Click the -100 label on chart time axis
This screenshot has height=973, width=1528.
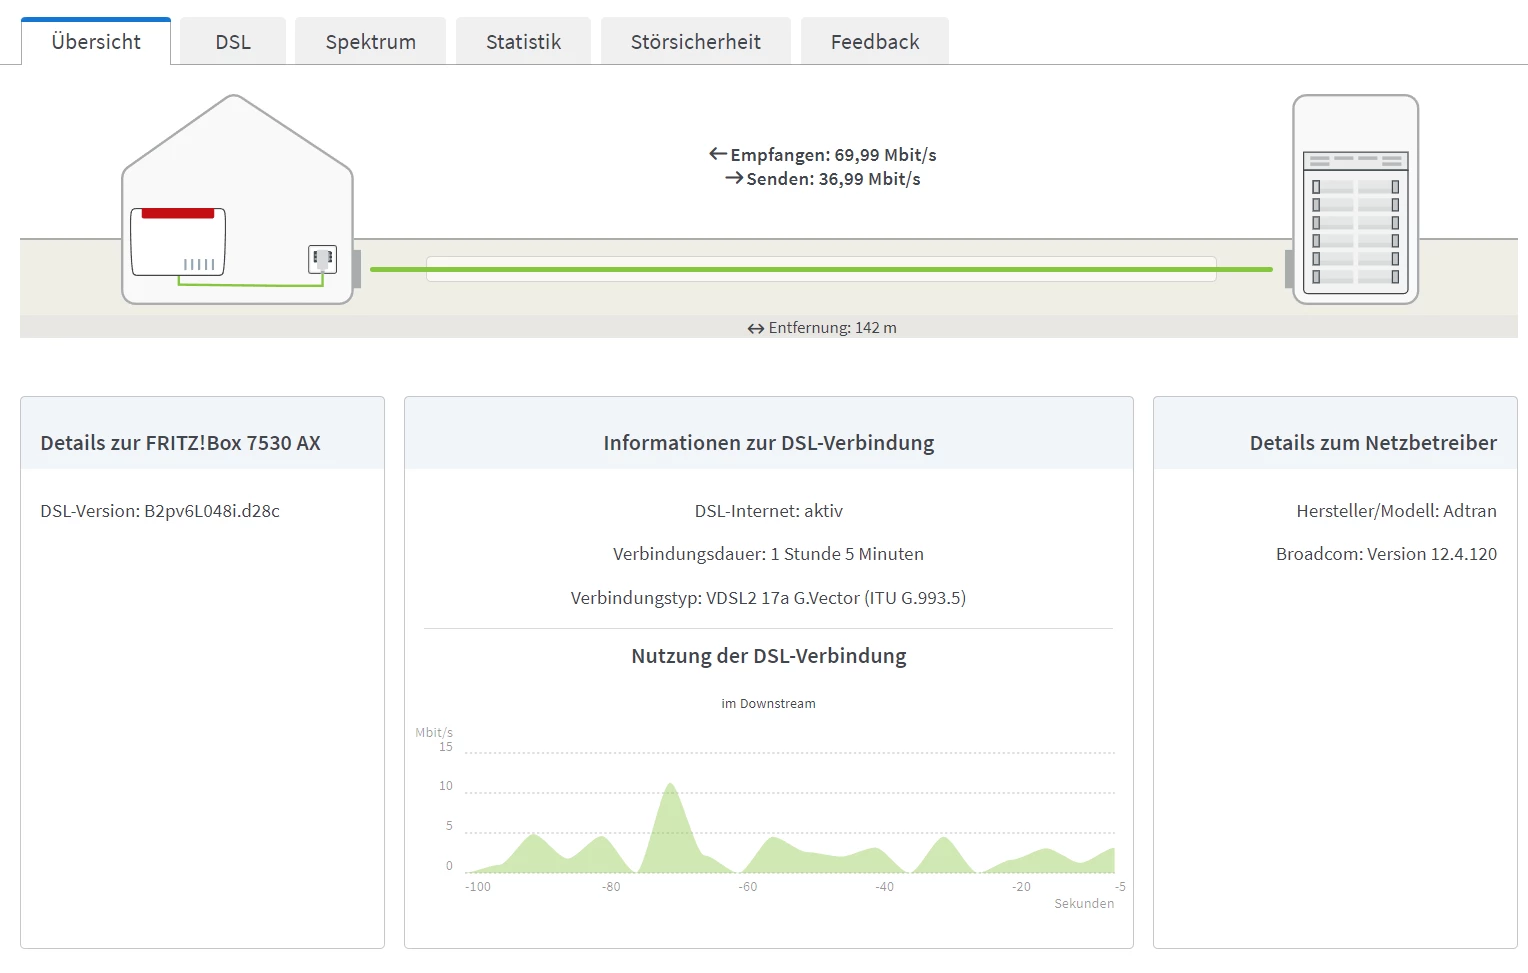478,887
